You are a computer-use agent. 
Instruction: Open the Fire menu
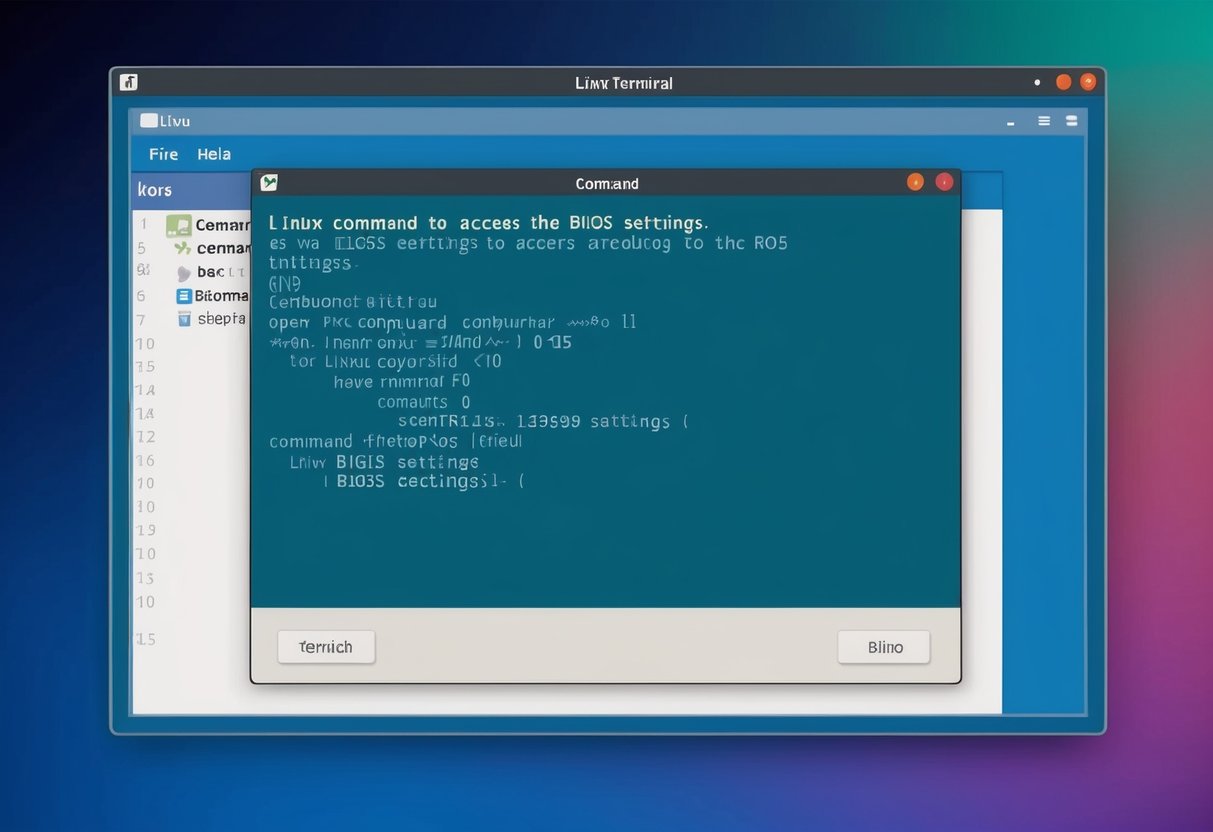pos(163,154)
